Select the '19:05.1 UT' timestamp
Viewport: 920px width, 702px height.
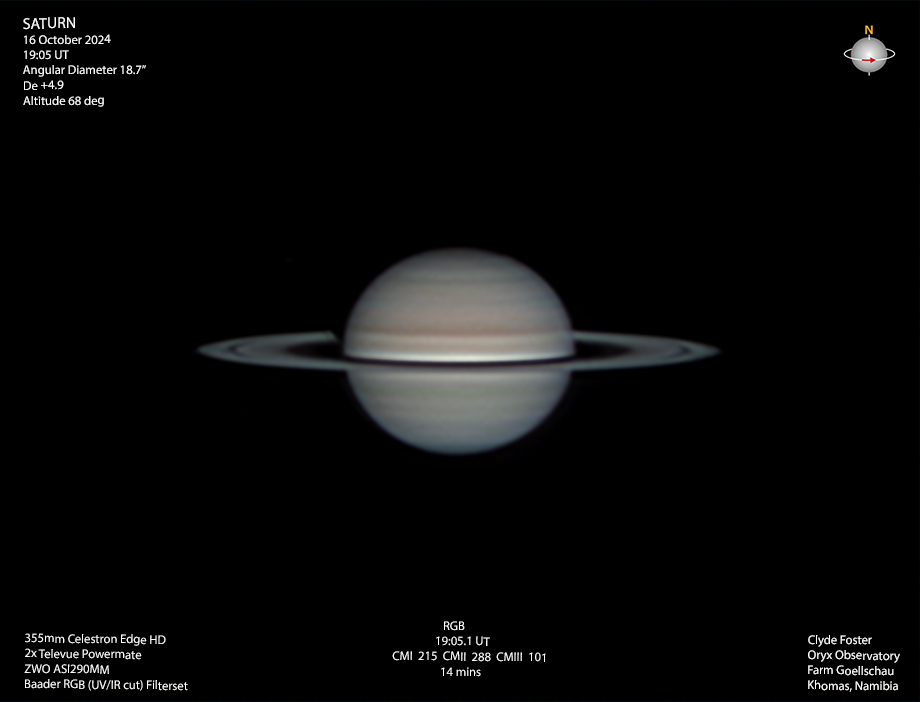click(462, 642)
